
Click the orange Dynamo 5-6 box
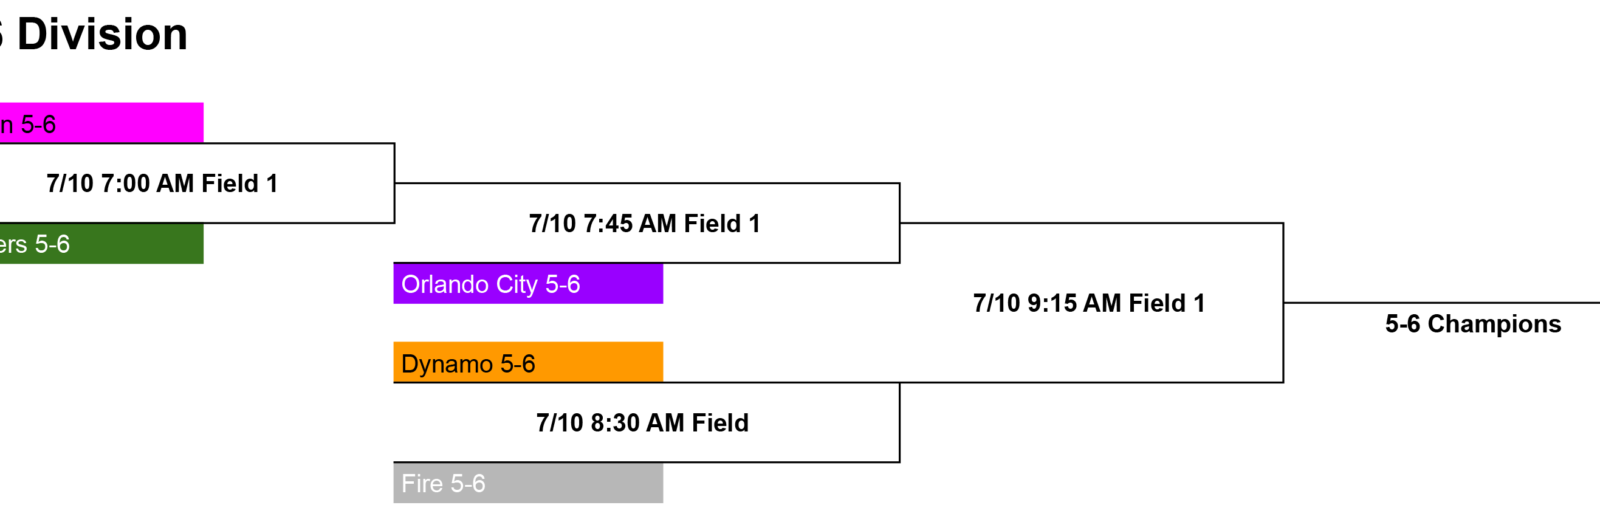coord(528,362)
